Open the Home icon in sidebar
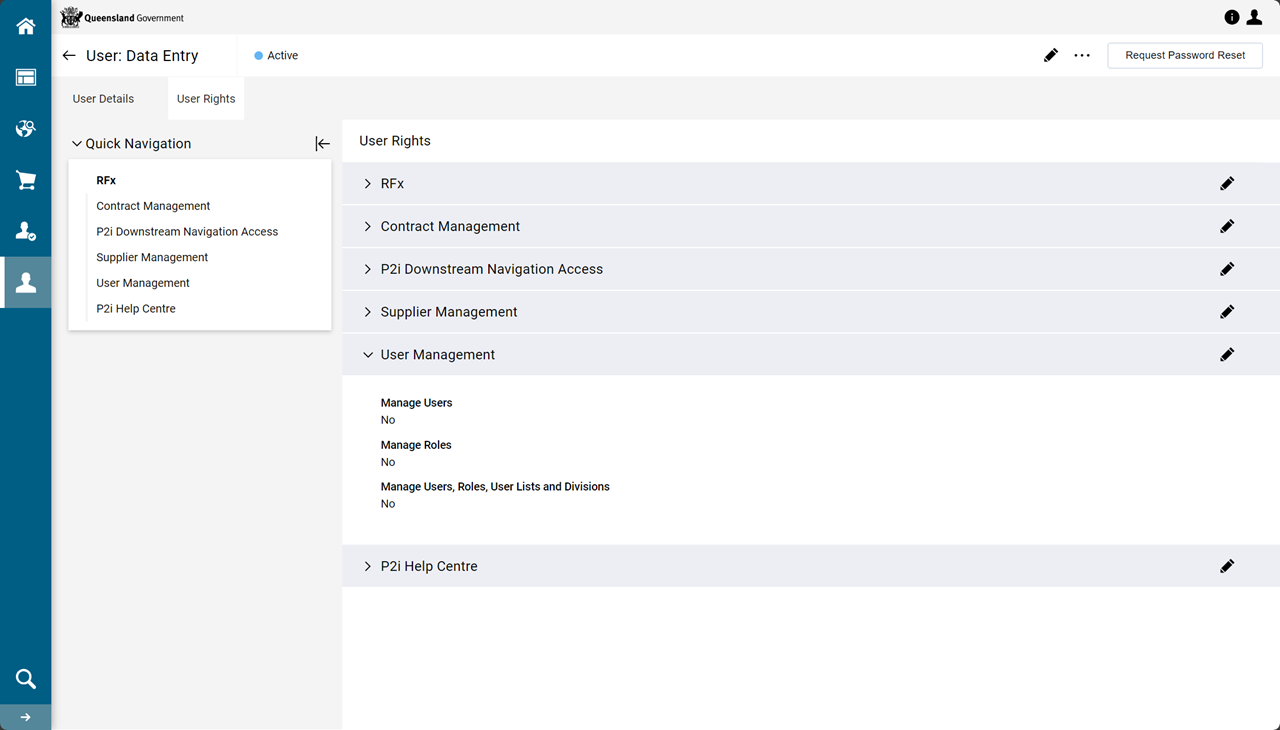 pyautogui.click(x=25, y=26)
